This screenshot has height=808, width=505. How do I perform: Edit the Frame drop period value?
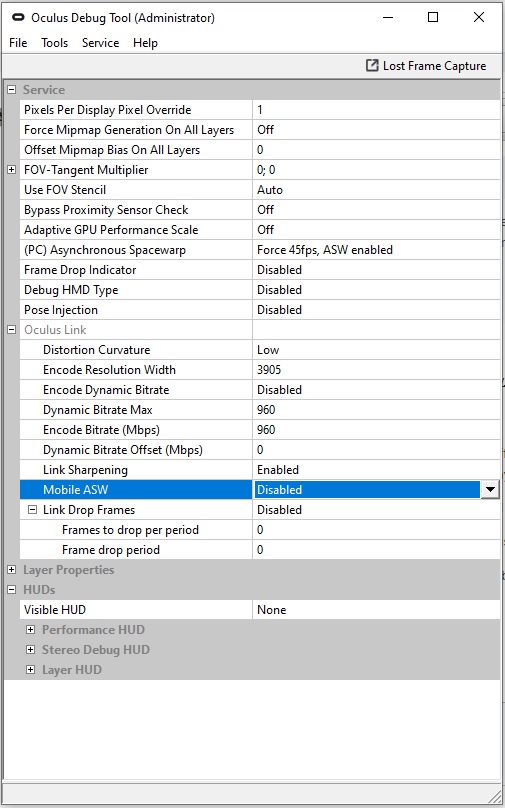click(376, 550)
